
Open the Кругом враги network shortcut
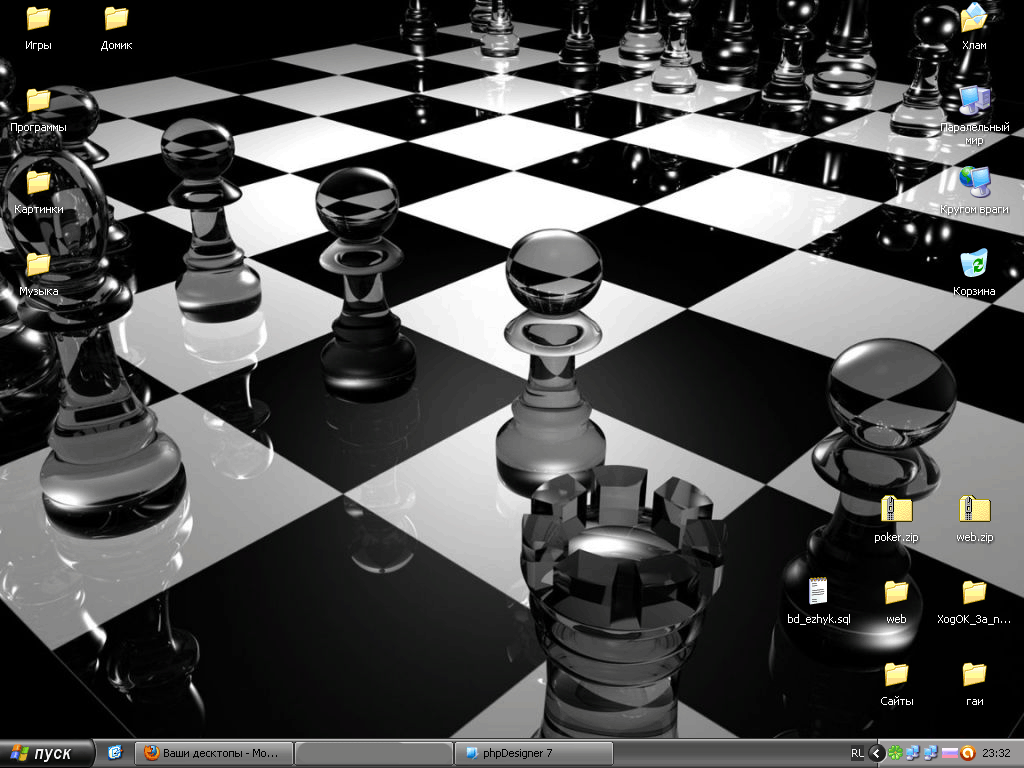tap(974, 182)
